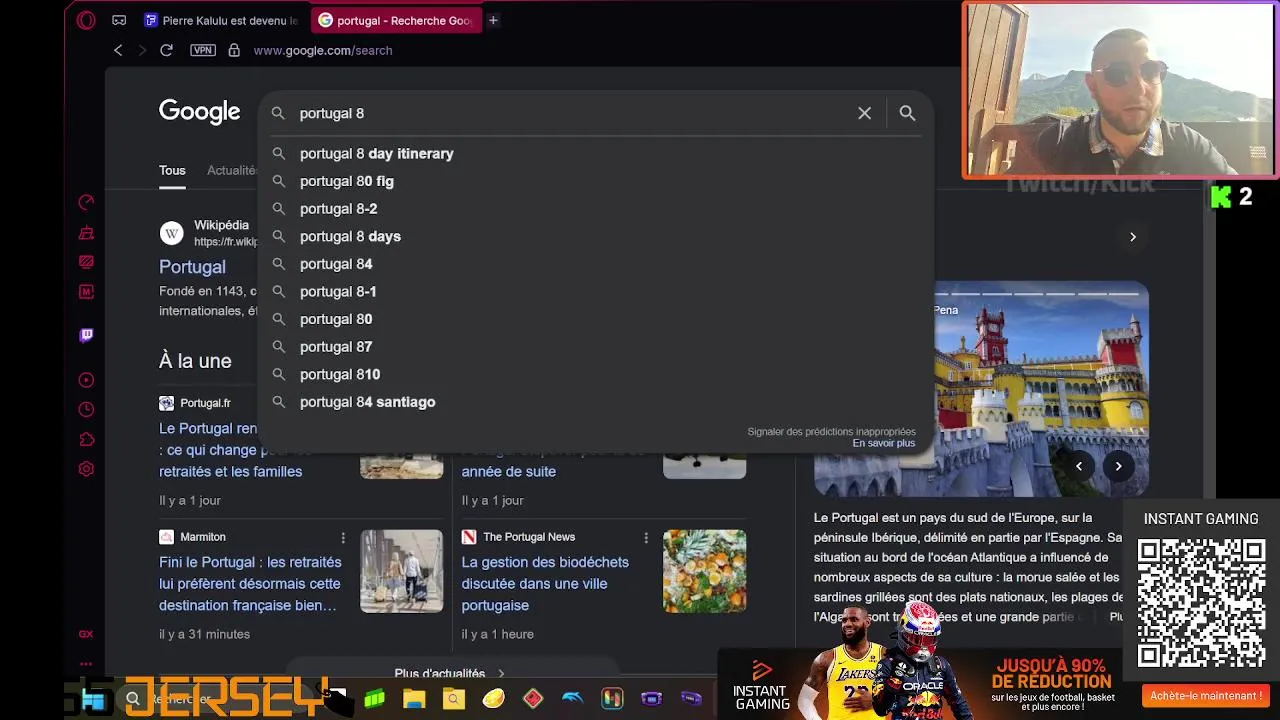Open History clock icon in sidebar

[x=86, y=410]
